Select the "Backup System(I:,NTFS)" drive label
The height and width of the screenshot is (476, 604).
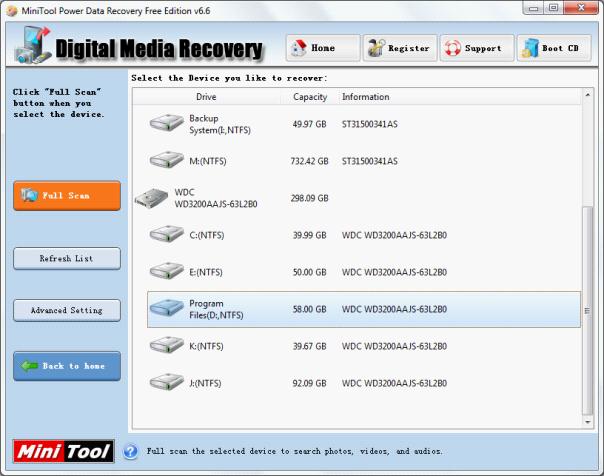point(220,124)
